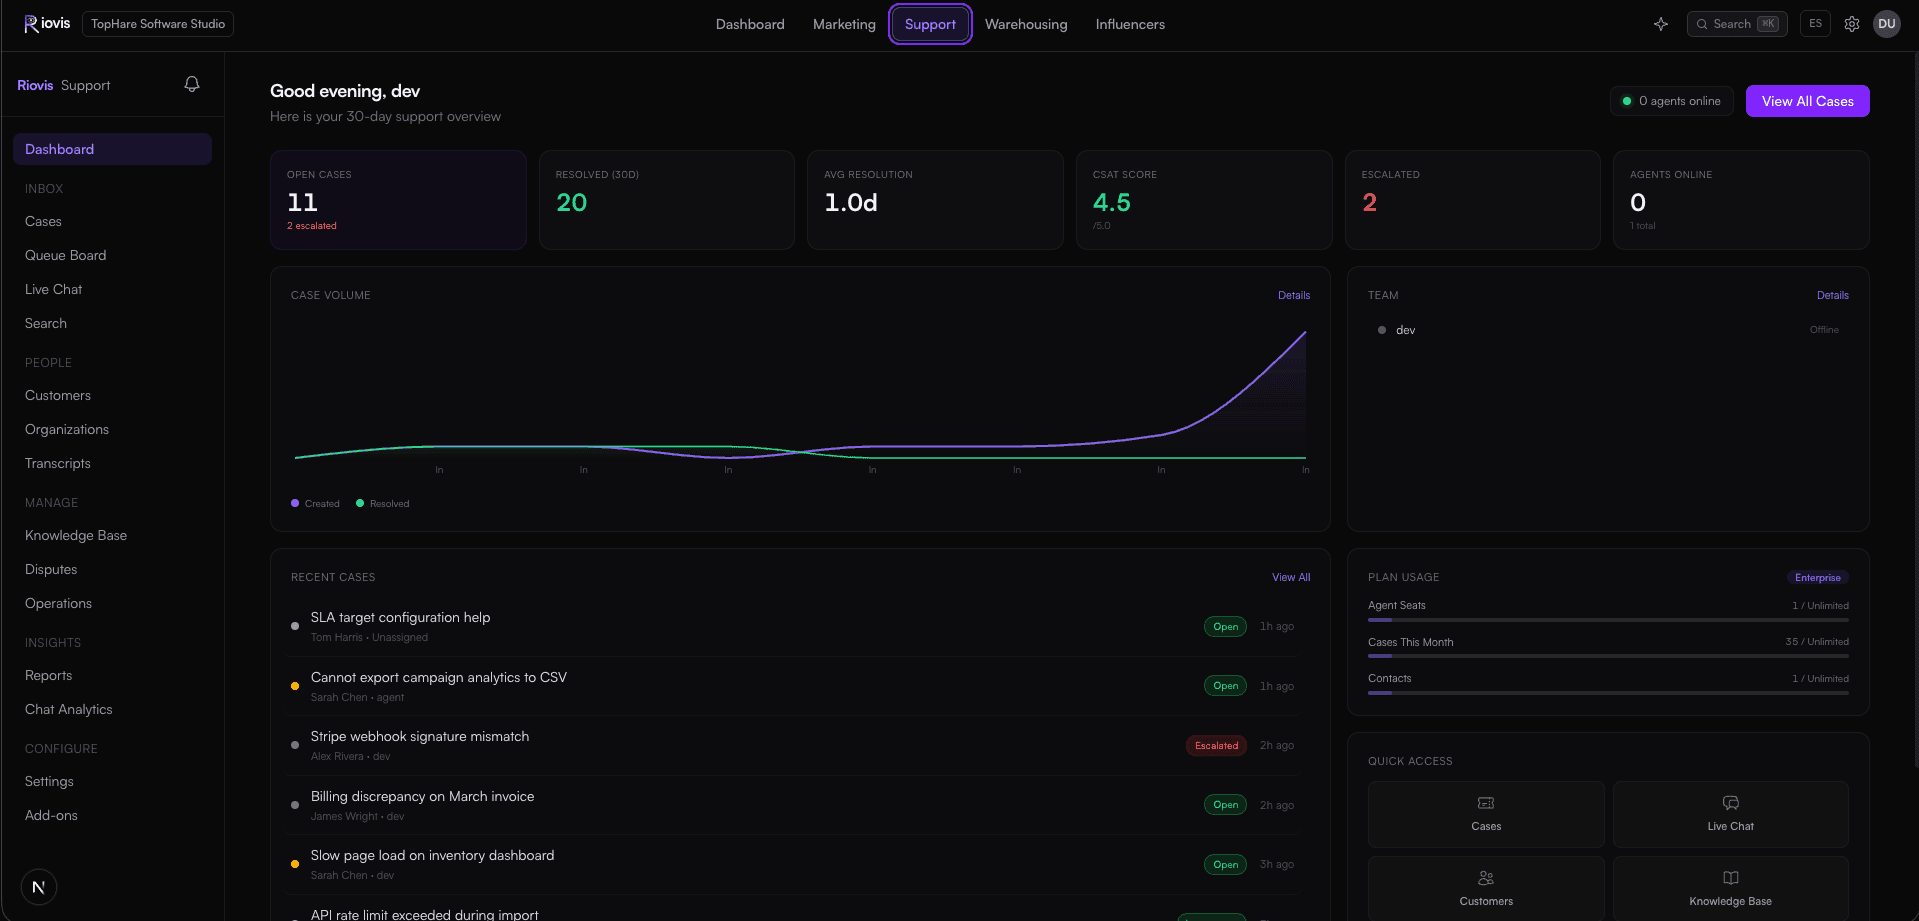Screen dimensions: 1919x921
Task: Open the TopHare Software Studio workspace selector
Action: (158, 24)
